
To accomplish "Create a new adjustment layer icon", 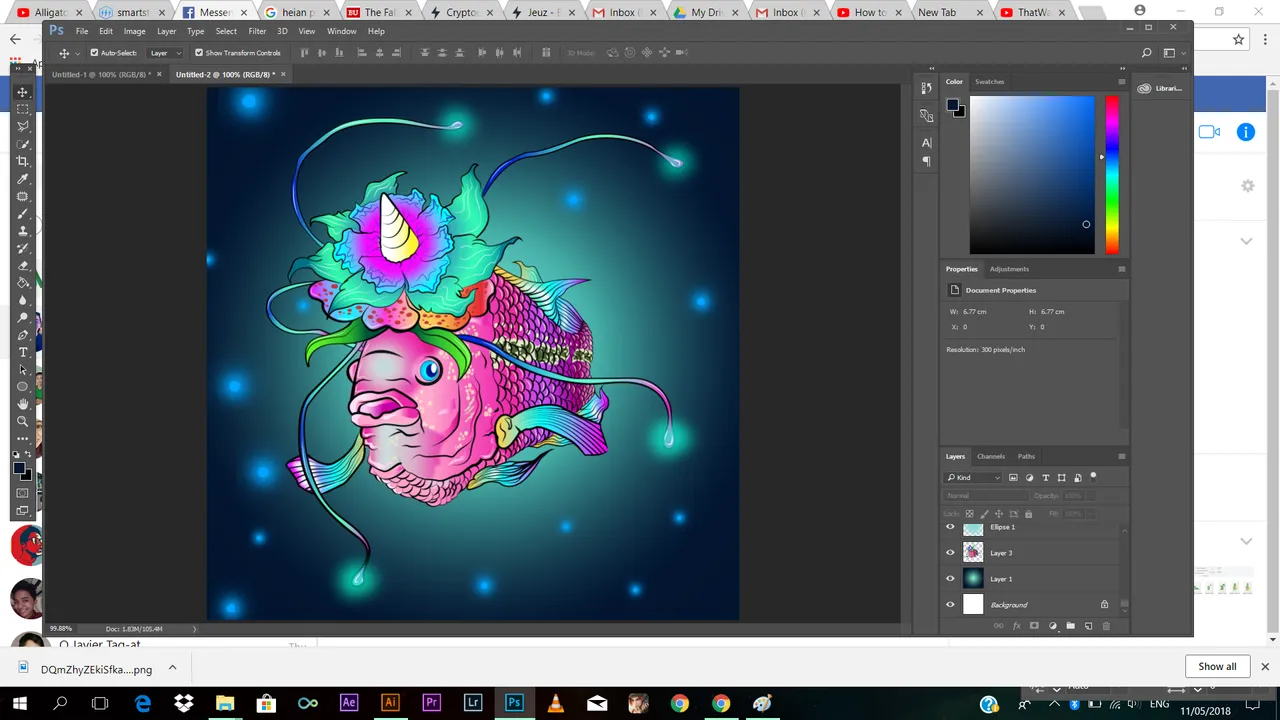I will click(x=1052, y=626).
